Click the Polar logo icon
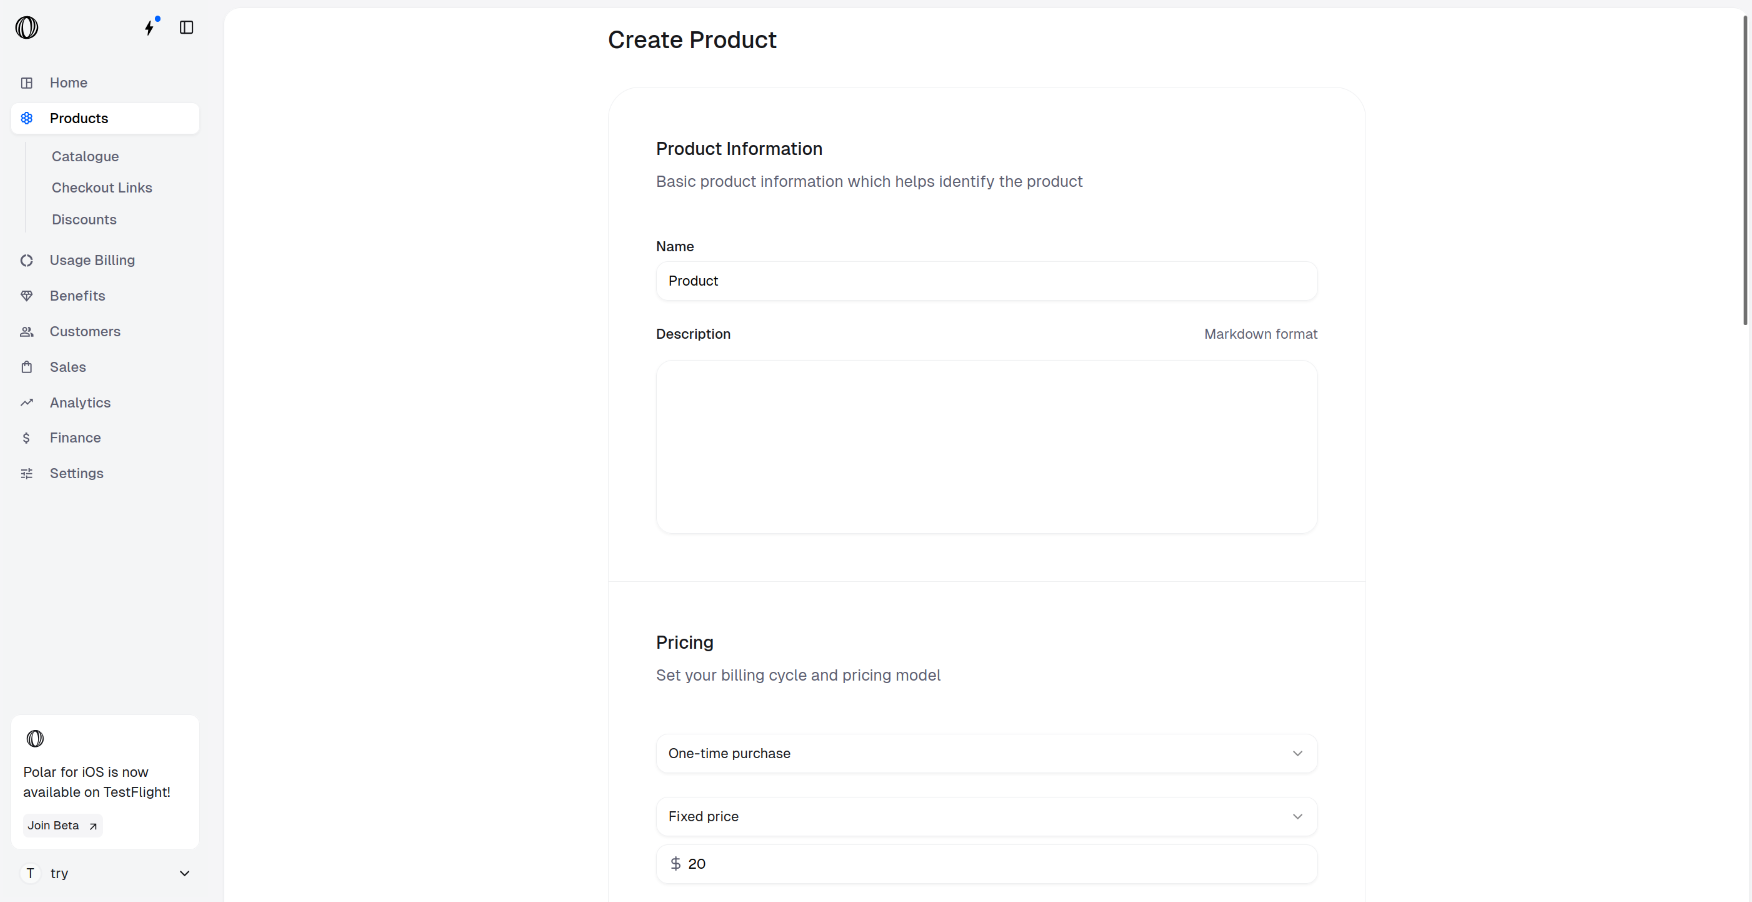 27,28
